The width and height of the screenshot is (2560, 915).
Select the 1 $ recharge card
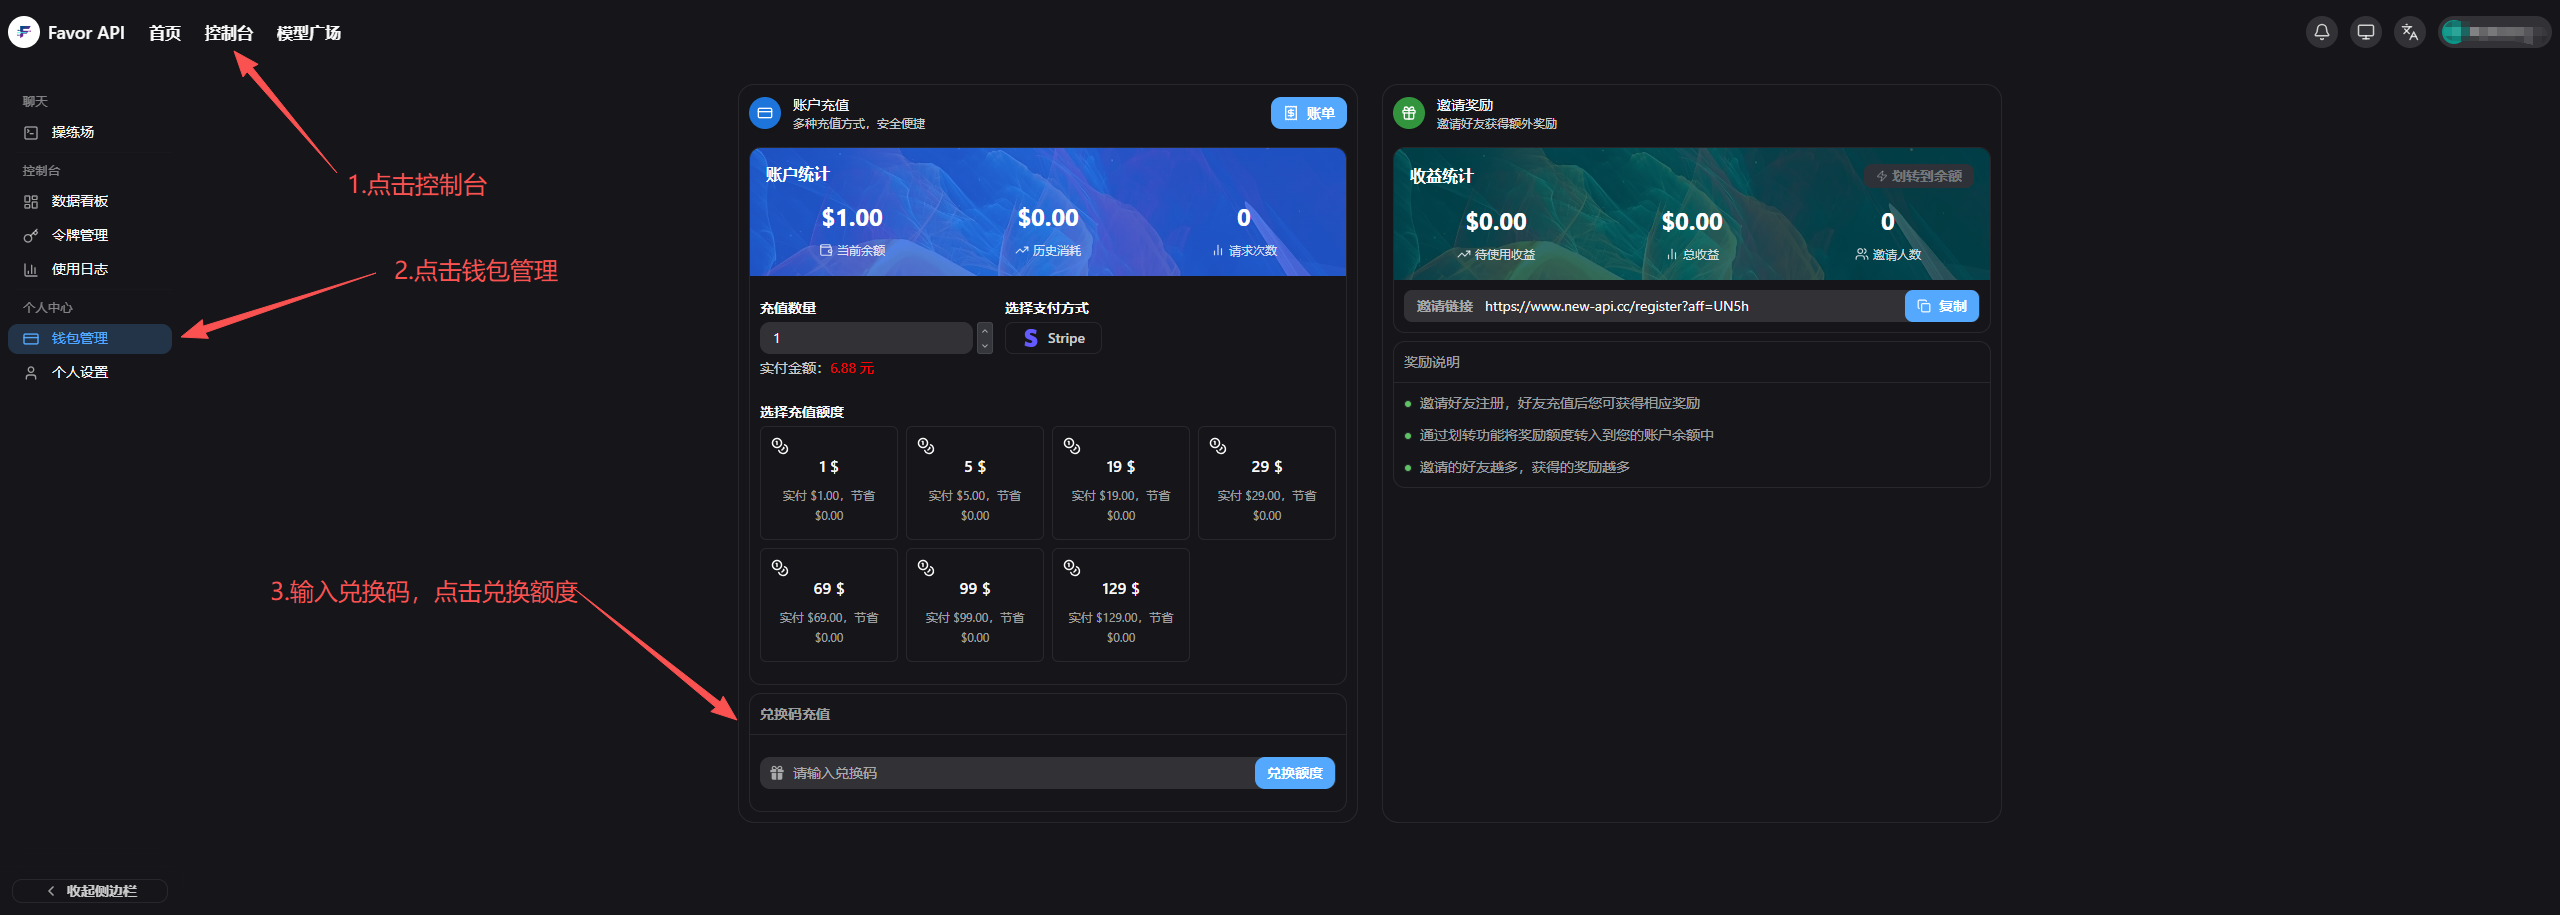tap(829, 483)
